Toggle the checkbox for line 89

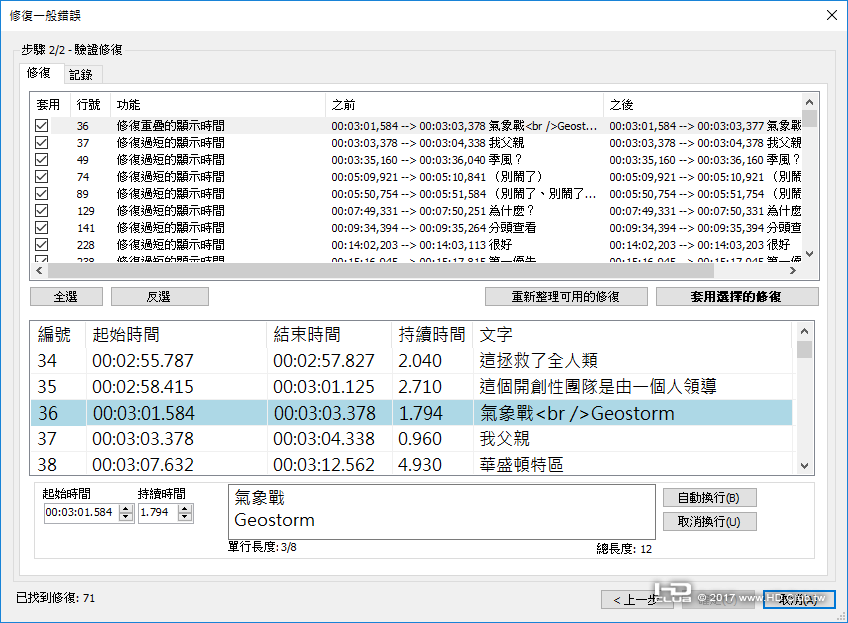[x=42, y=194]
